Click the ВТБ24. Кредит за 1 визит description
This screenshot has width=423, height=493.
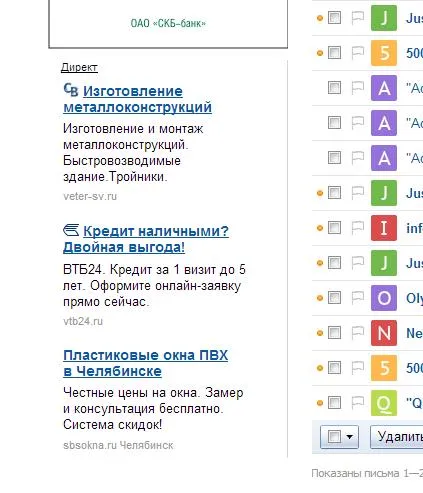(x=154, y=286)
